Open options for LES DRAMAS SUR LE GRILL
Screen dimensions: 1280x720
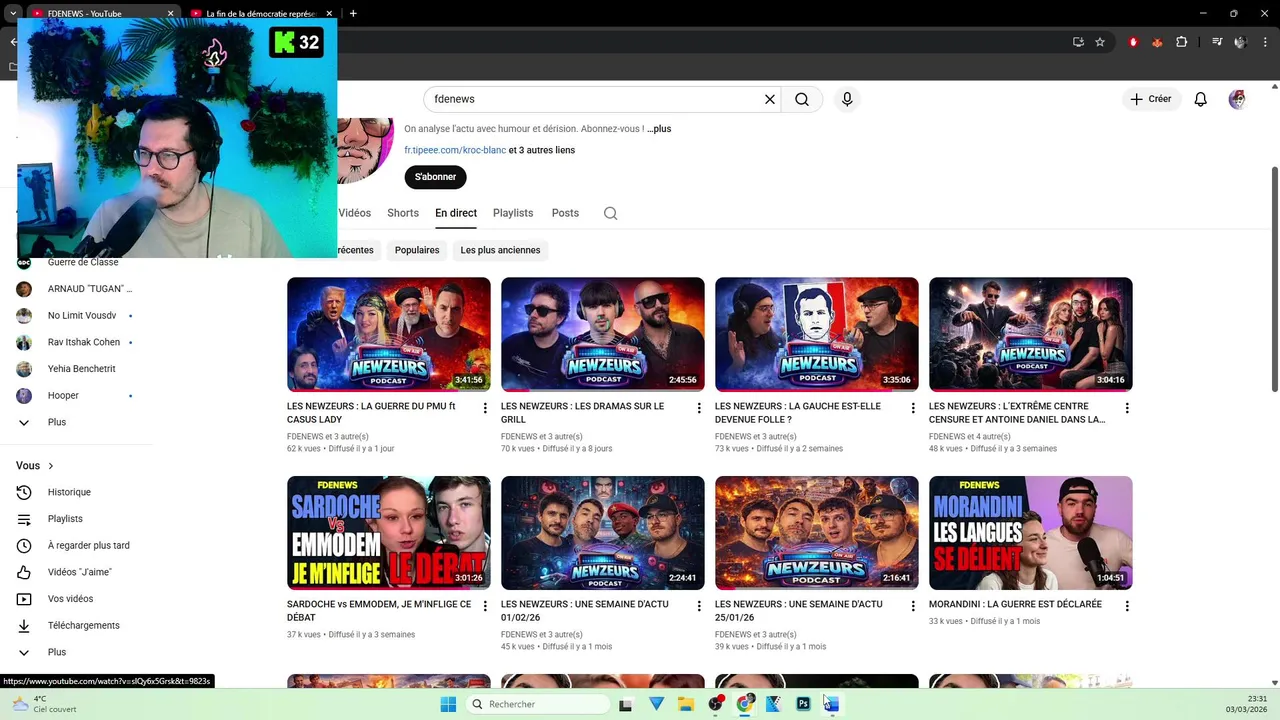[699, 408]
